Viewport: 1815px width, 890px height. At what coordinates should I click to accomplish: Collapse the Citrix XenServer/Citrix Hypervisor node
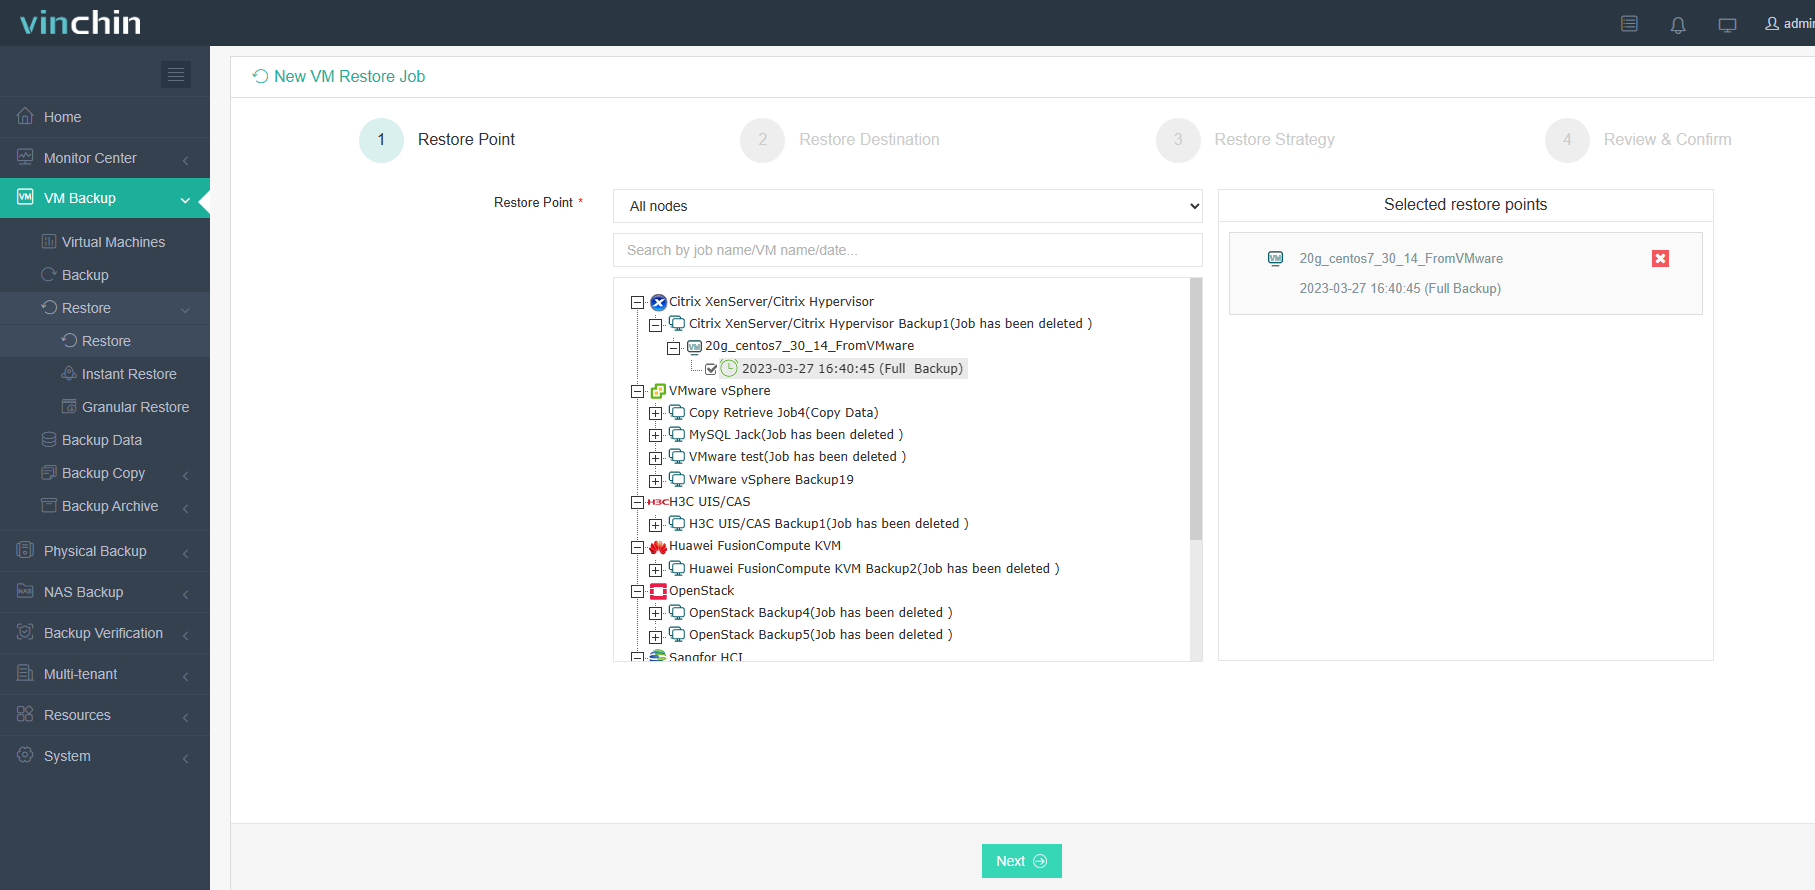point(637,302)
